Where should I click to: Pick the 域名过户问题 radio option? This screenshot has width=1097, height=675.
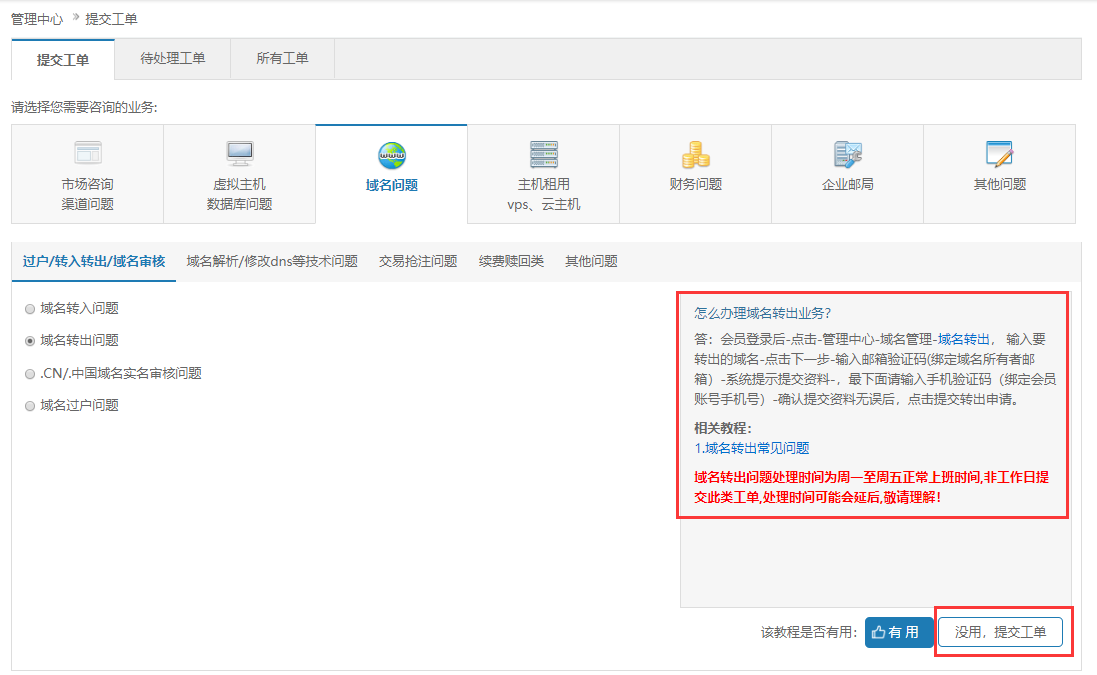point(30,405)
